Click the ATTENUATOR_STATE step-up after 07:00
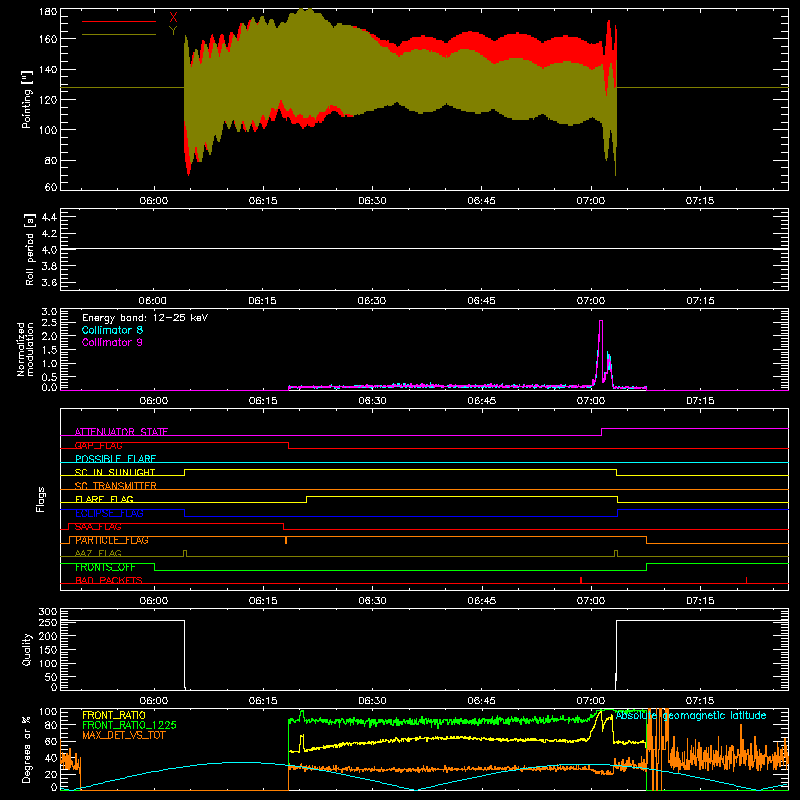Image resolution: width=800 pixels, height=800 pixels. [x=602, y=432]
